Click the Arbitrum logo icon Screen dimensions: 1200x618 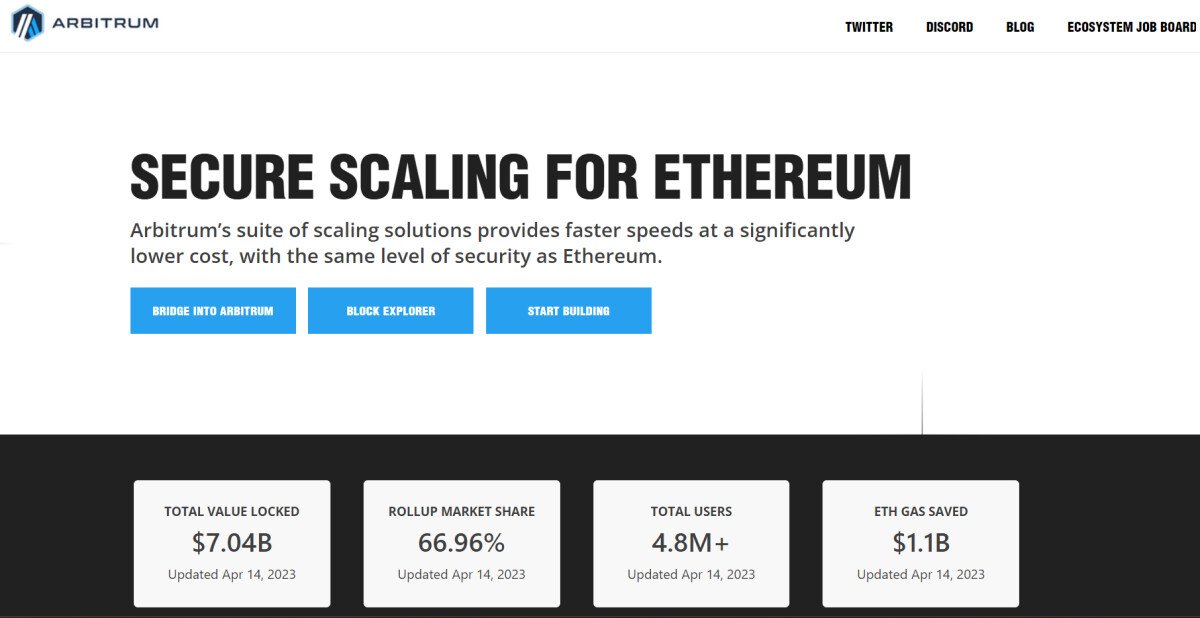(x=27, y=23)
